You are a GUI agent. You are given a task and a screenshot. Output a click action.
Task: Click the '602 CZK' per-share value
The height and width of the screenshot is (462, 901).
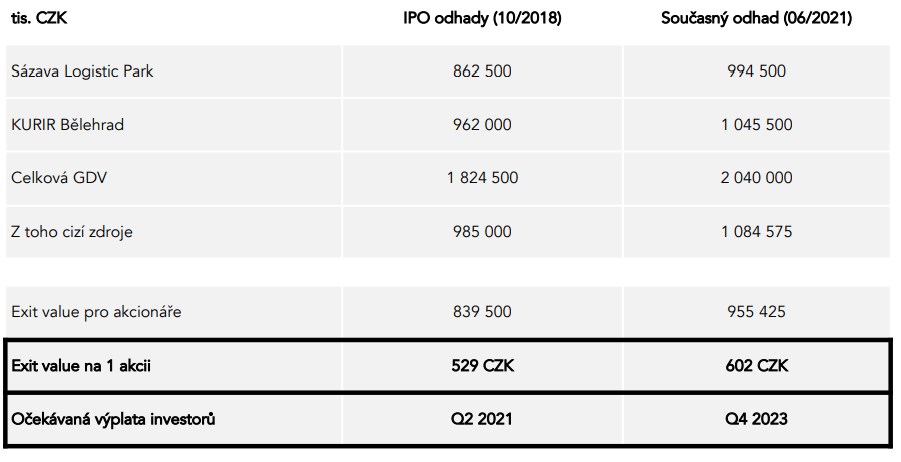(757, 366)
